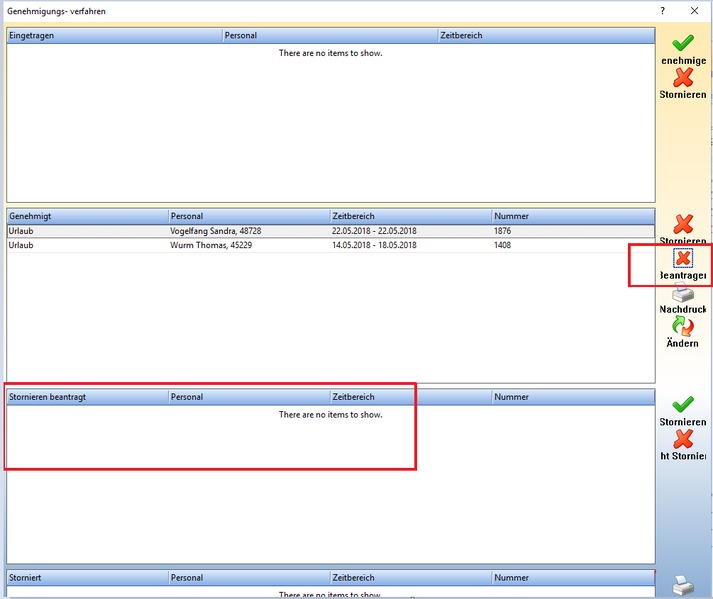Click the Nachdruck printer icon

683,293
